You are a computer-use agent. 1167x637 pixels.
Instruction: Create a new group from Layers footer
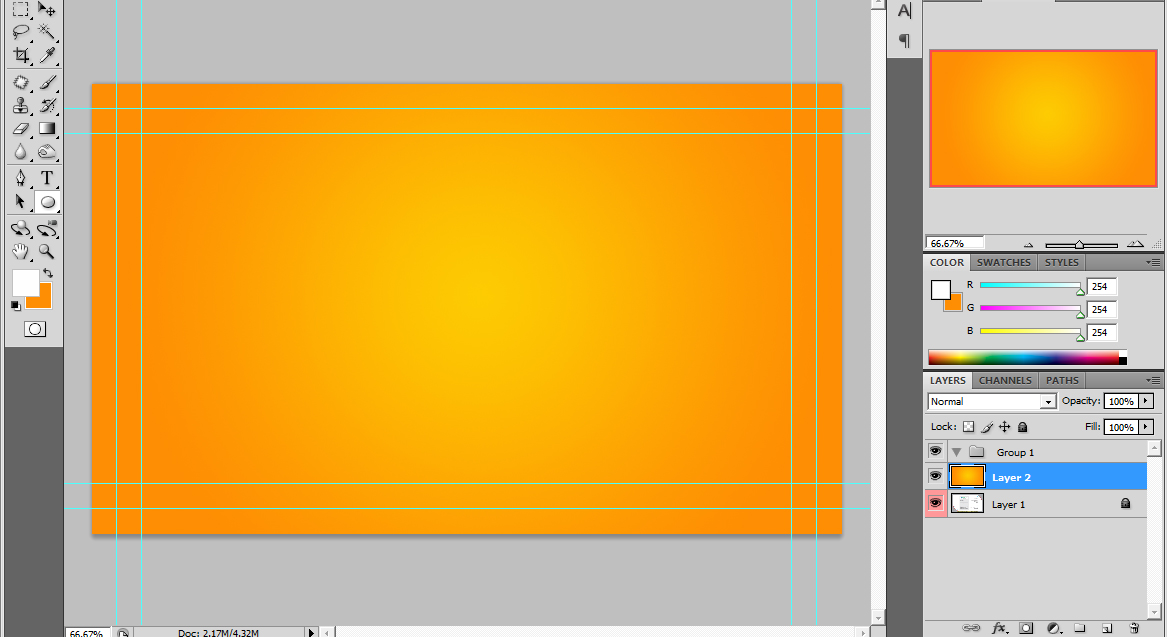1080,628
